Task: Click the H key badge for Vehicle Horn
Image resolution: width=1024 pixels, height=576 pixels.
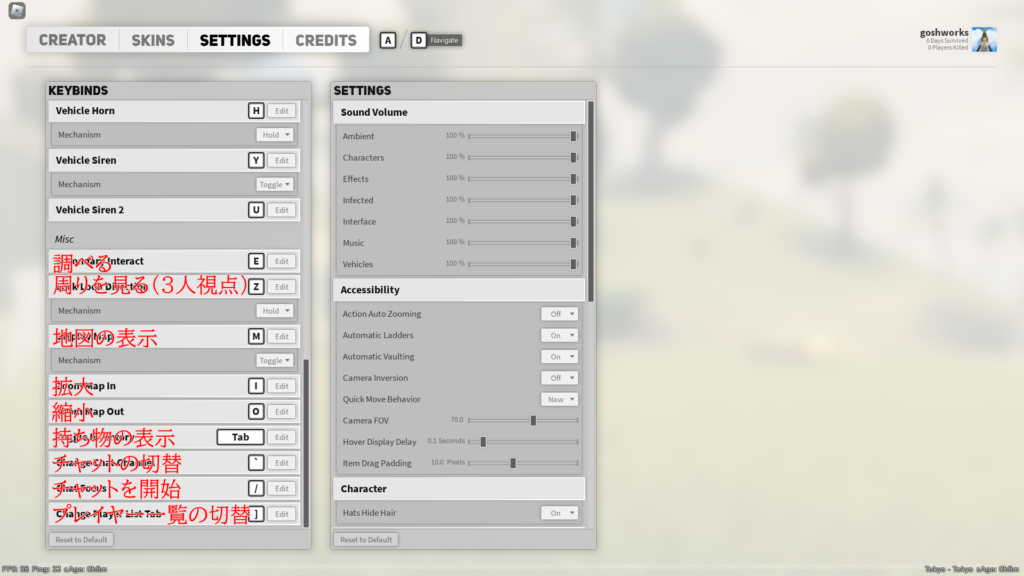Action: (256, 110)
